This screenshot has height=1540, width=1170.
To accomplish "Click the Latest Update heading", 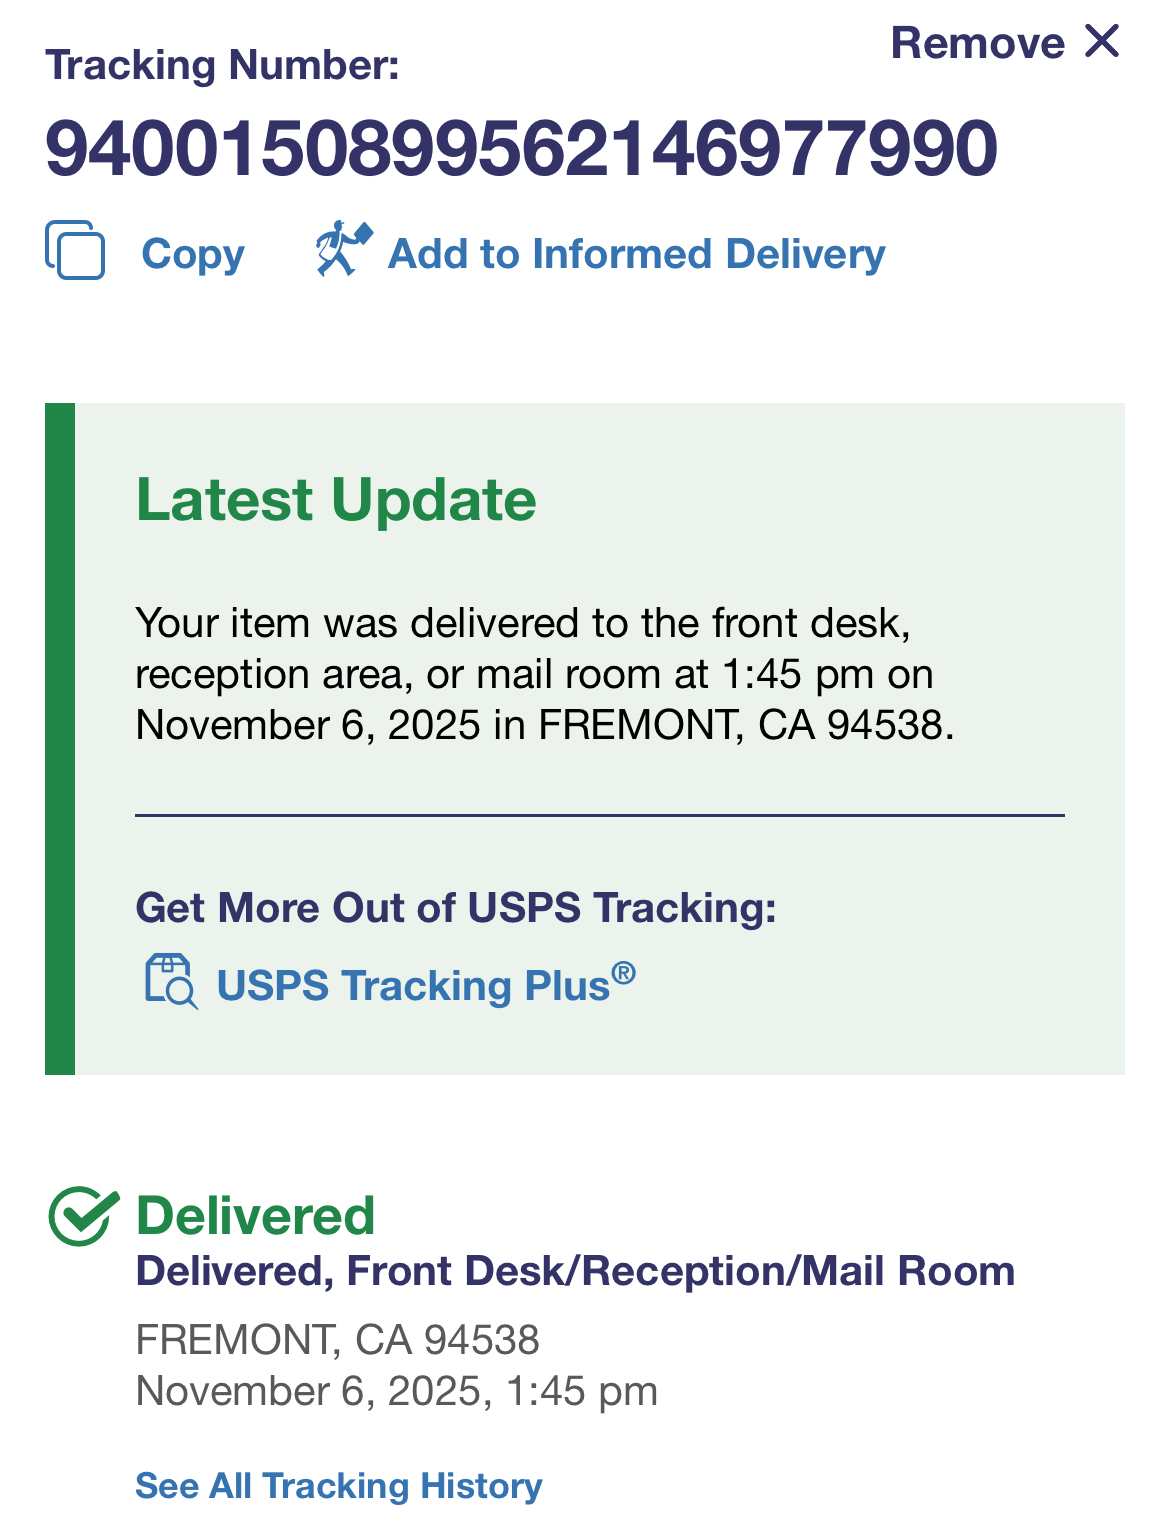I will tap(336, 499).
